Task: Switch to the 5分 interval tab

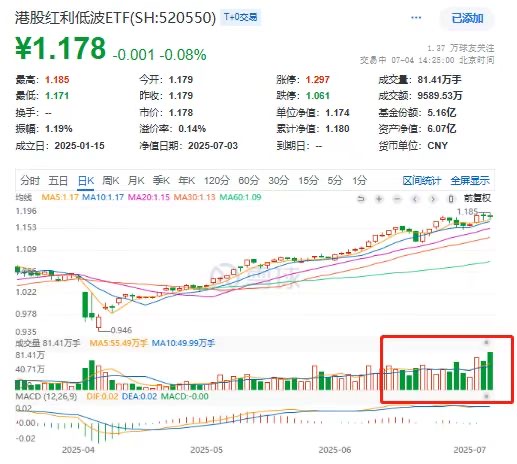Action: [x=335, y=181]
